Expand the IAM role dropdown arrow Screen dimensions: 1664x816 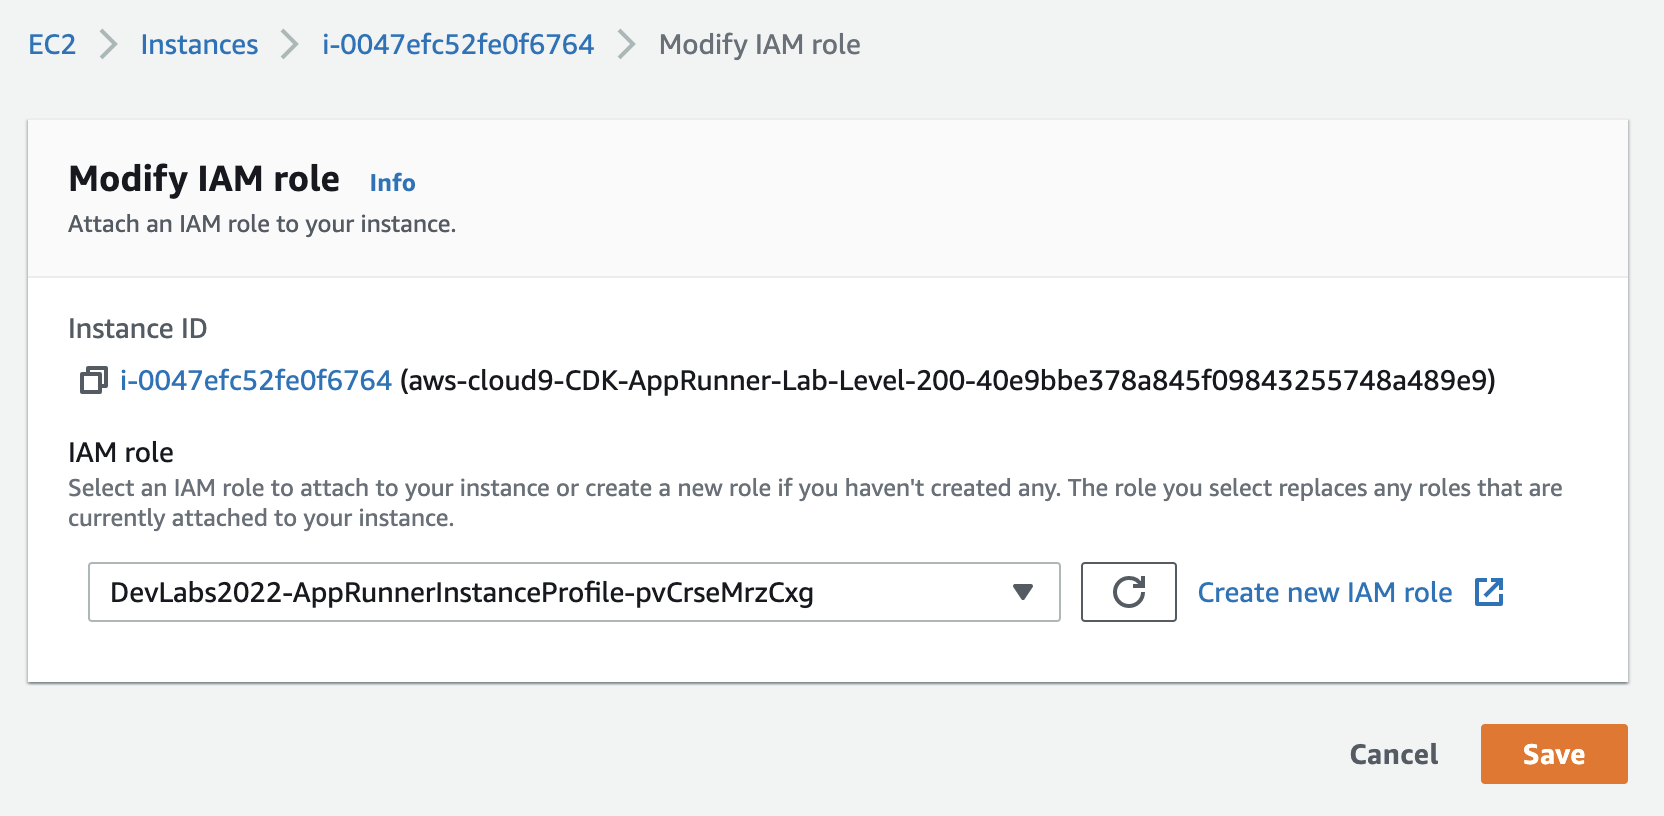(1022, 592)
